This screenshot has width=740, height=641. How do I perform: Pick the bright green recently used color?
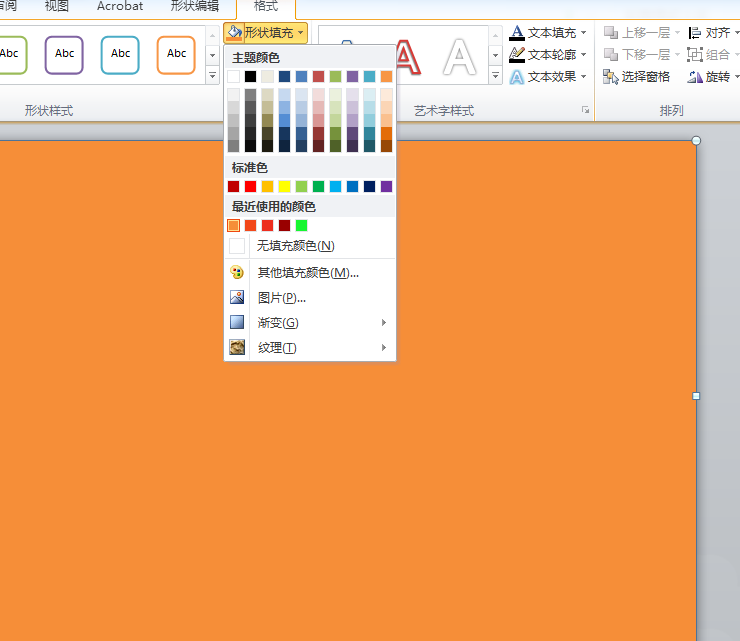coord(302,226)
